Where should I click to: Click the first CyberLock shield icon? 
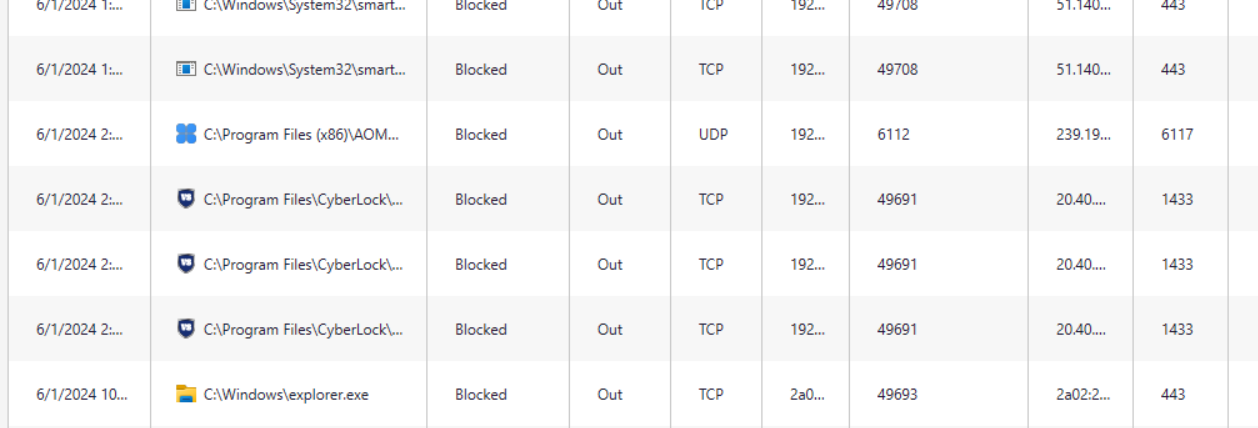pyautogui.click(x=186, y=199)
